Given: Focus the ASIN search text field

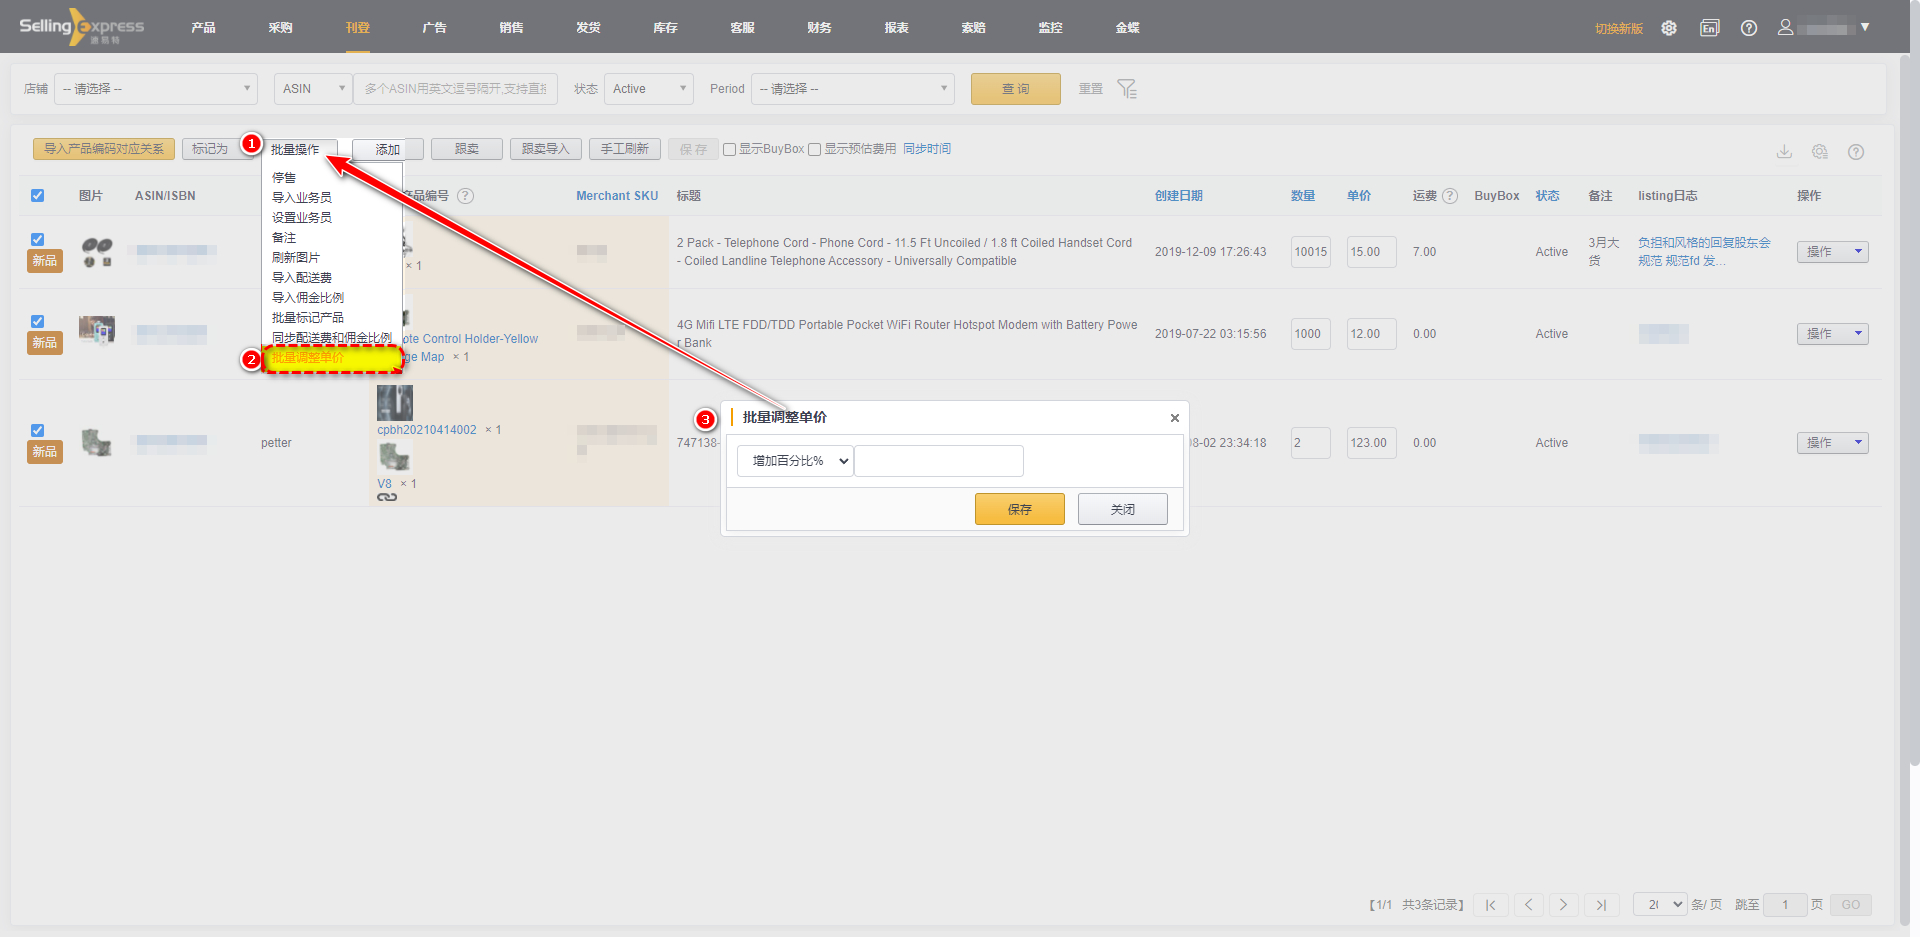Looking at the screenshot, I should [x=456, y=89].
